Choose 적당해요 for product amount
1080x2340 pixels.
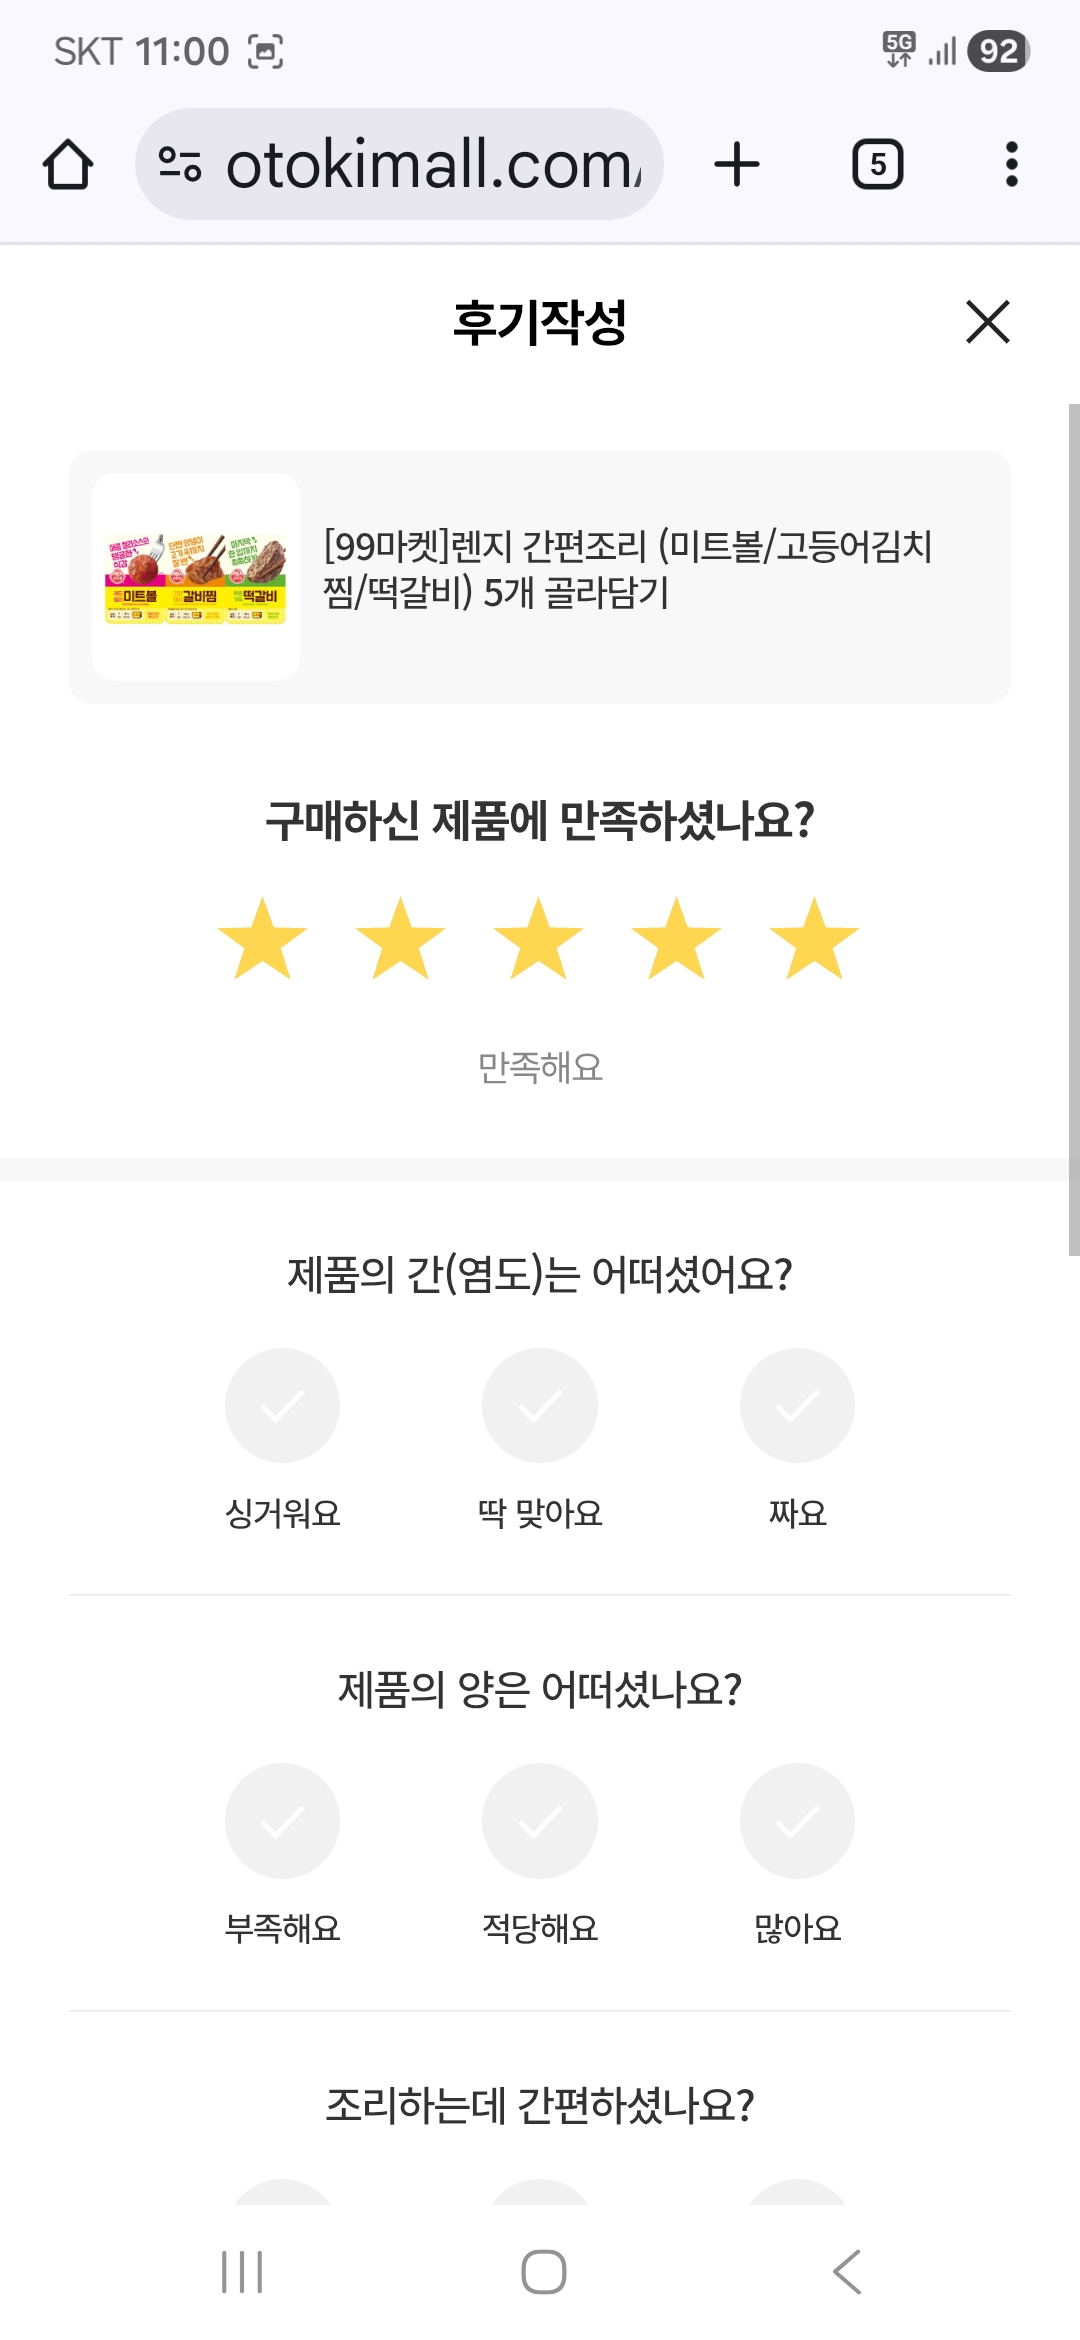540,1821
